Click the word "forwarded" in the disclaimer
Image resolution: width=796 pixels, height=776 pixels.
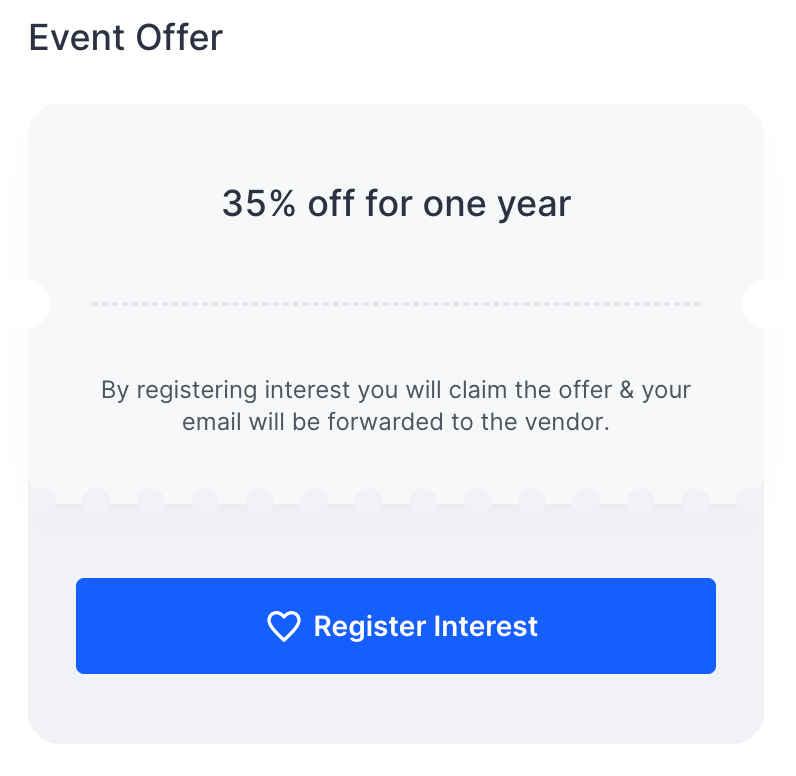click(374, 422)
